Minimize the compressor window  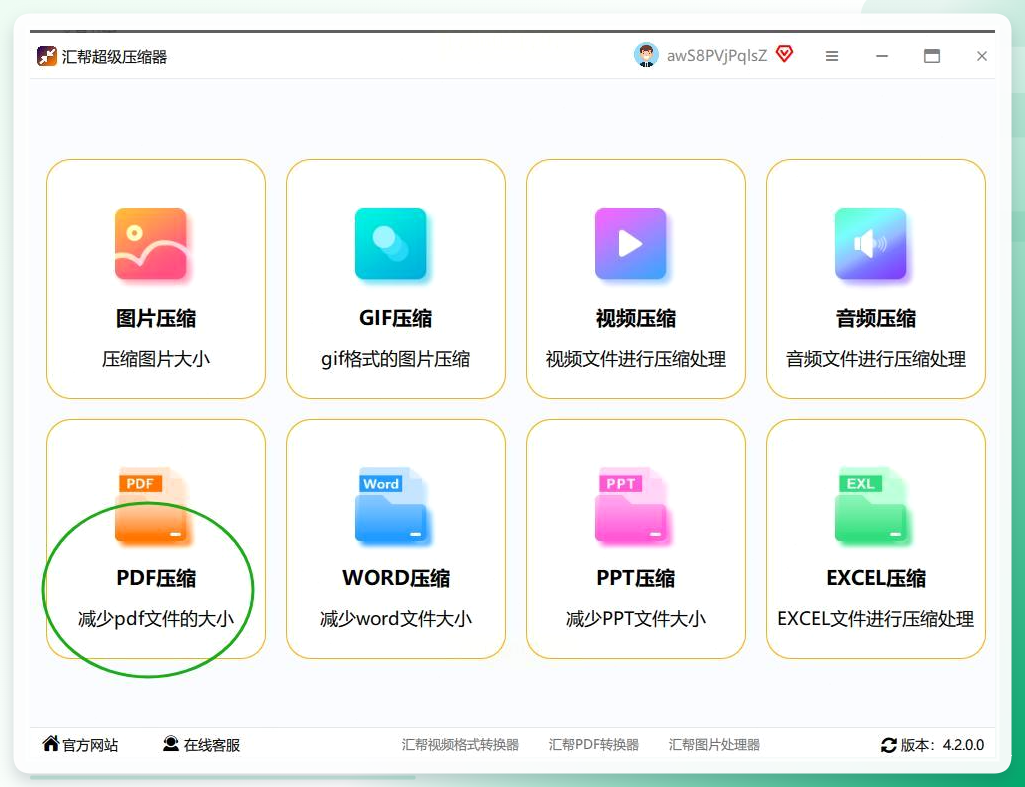point(882,56)
